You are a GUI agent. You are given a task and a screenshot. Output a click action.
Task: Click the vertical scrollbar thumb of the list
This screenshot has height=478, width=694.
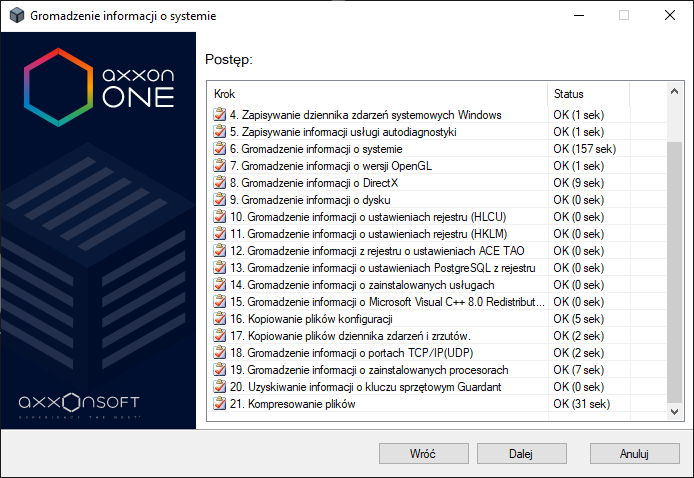pos(674,272)
